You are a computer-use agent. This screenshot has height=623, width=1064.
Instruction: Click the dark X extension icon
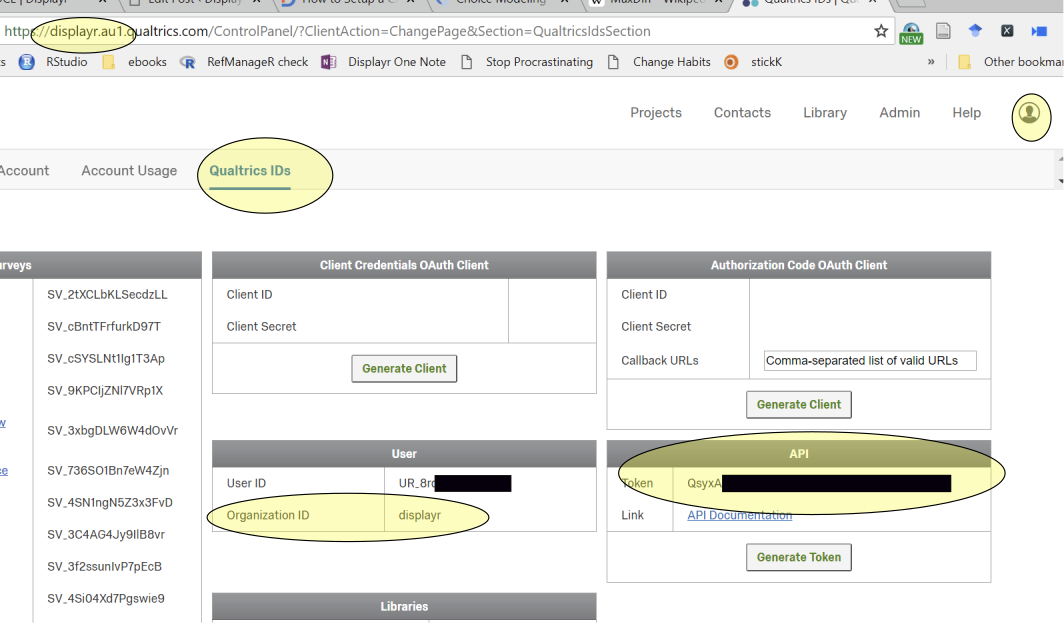[1007, 31]
